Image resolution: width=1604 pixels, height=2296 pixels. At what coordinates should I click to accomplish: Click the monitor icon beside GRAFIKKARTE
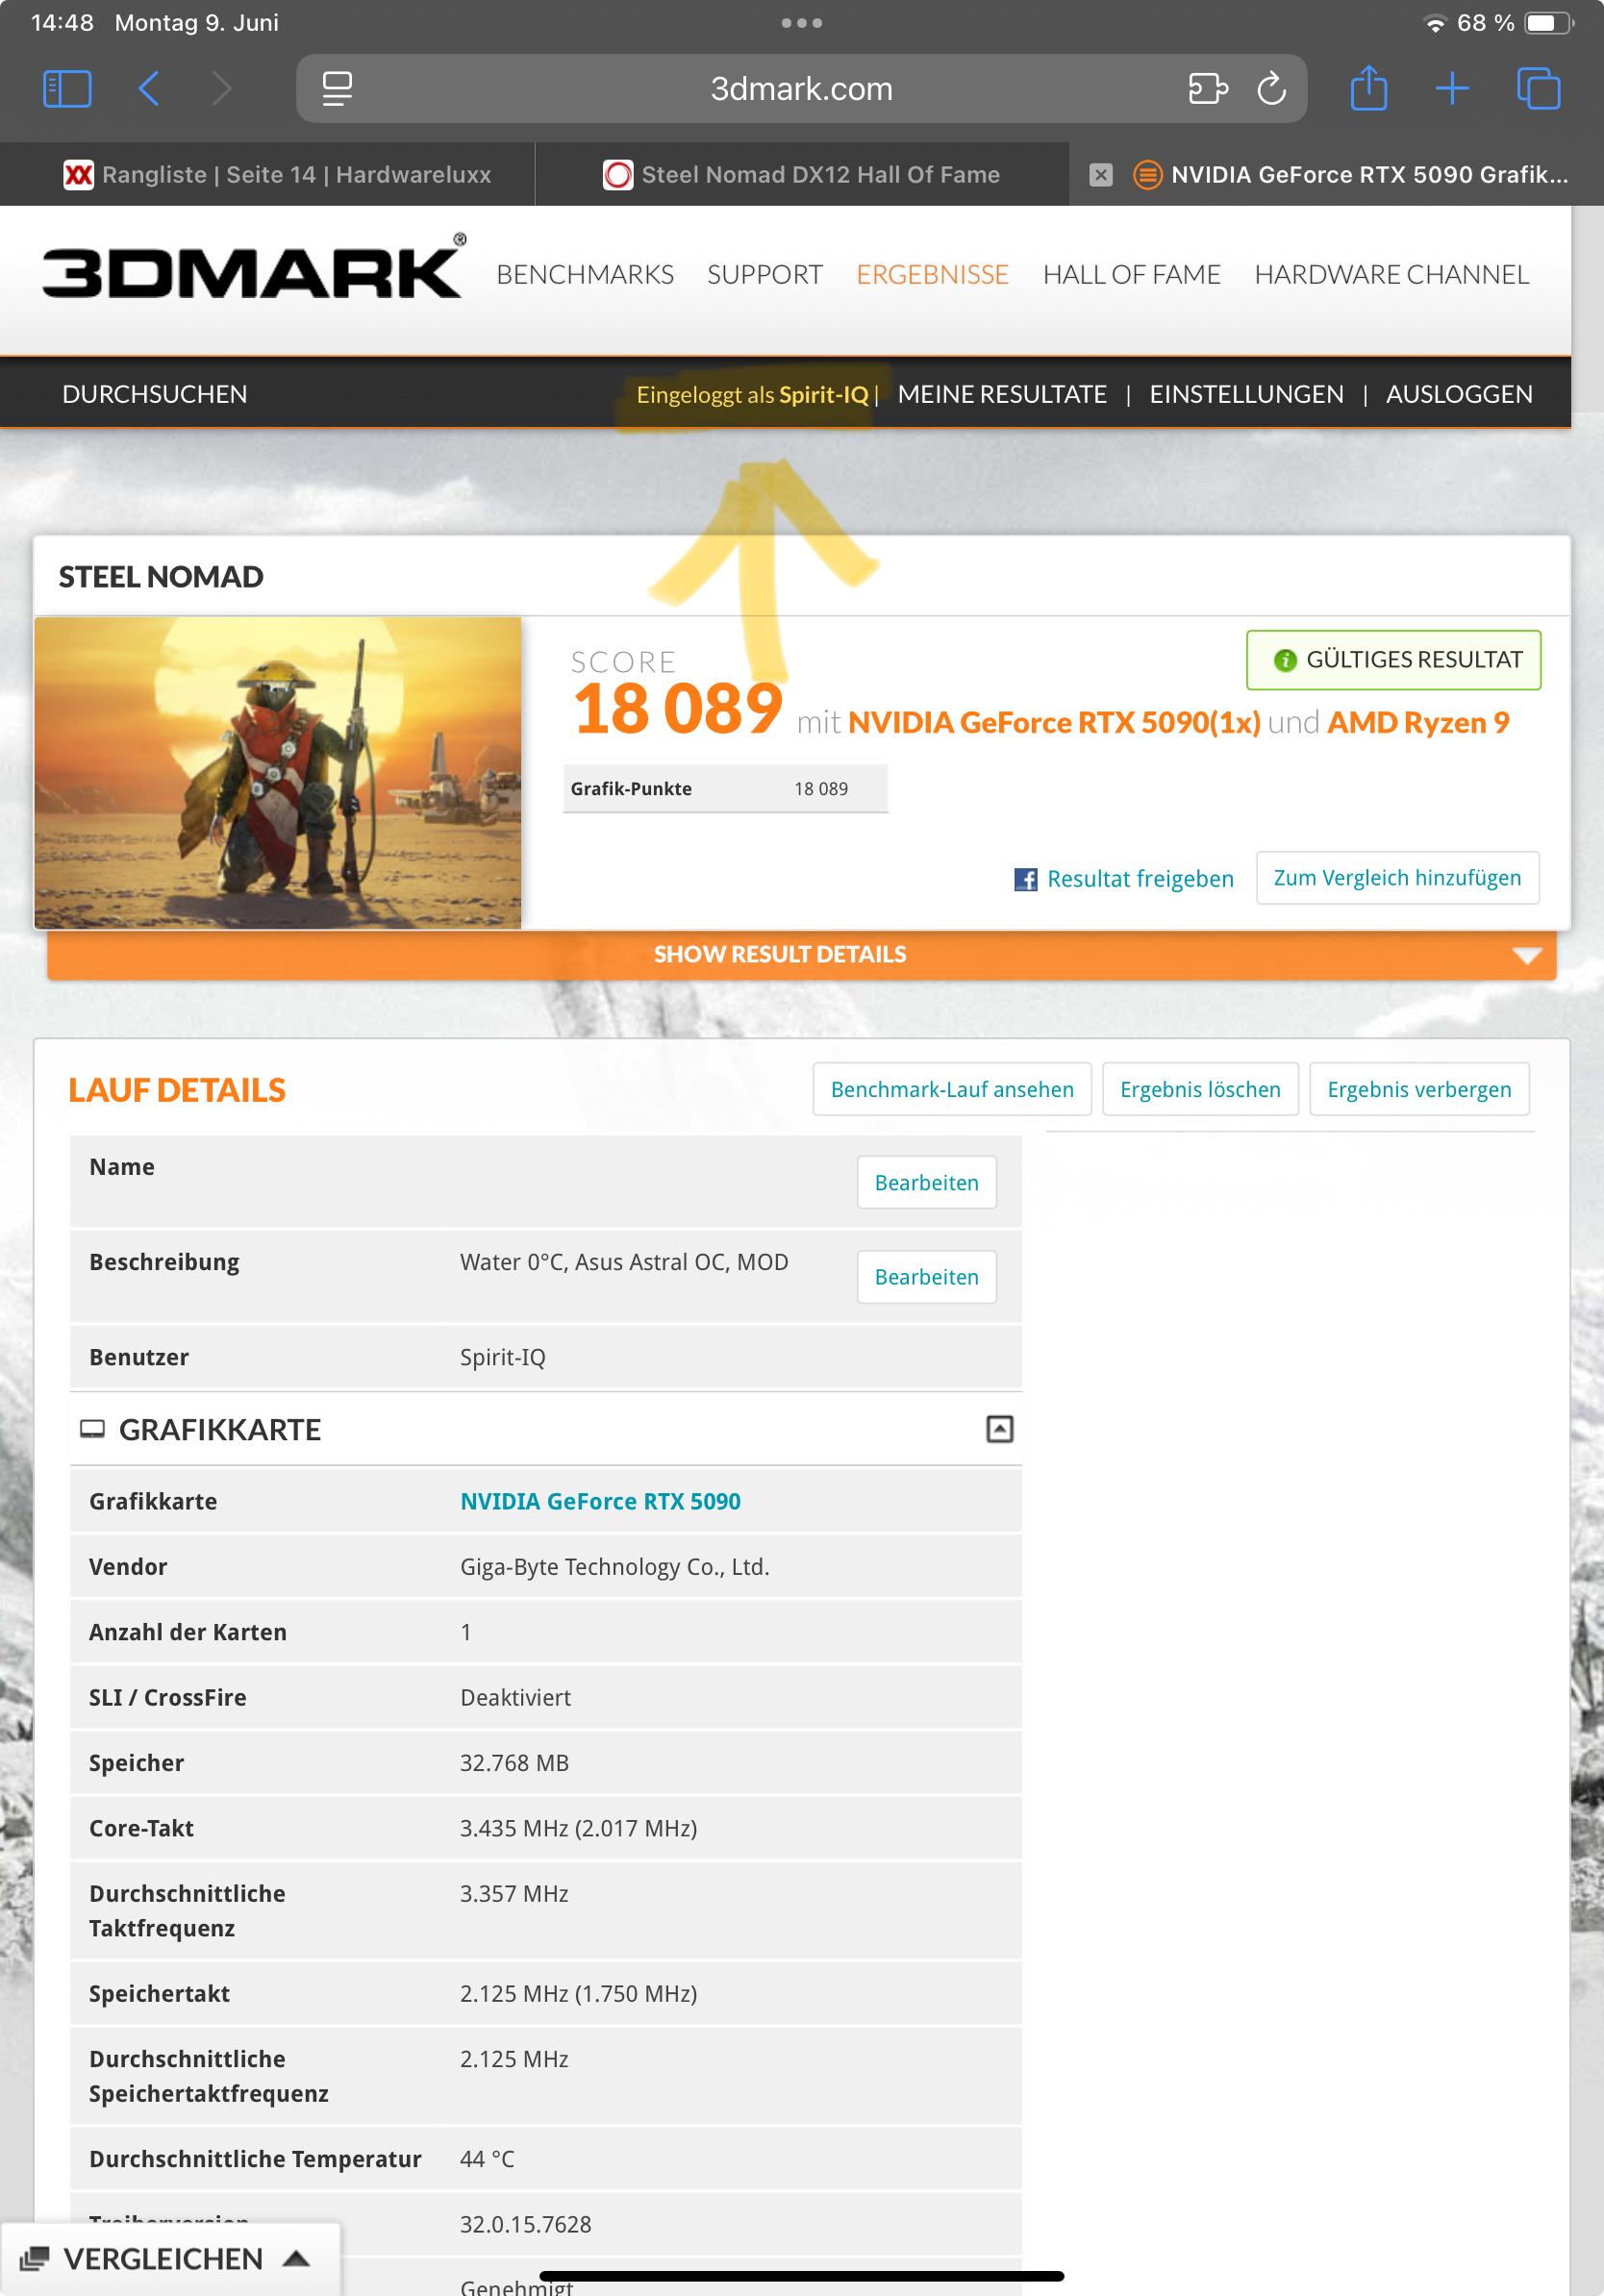(92, 1428)
